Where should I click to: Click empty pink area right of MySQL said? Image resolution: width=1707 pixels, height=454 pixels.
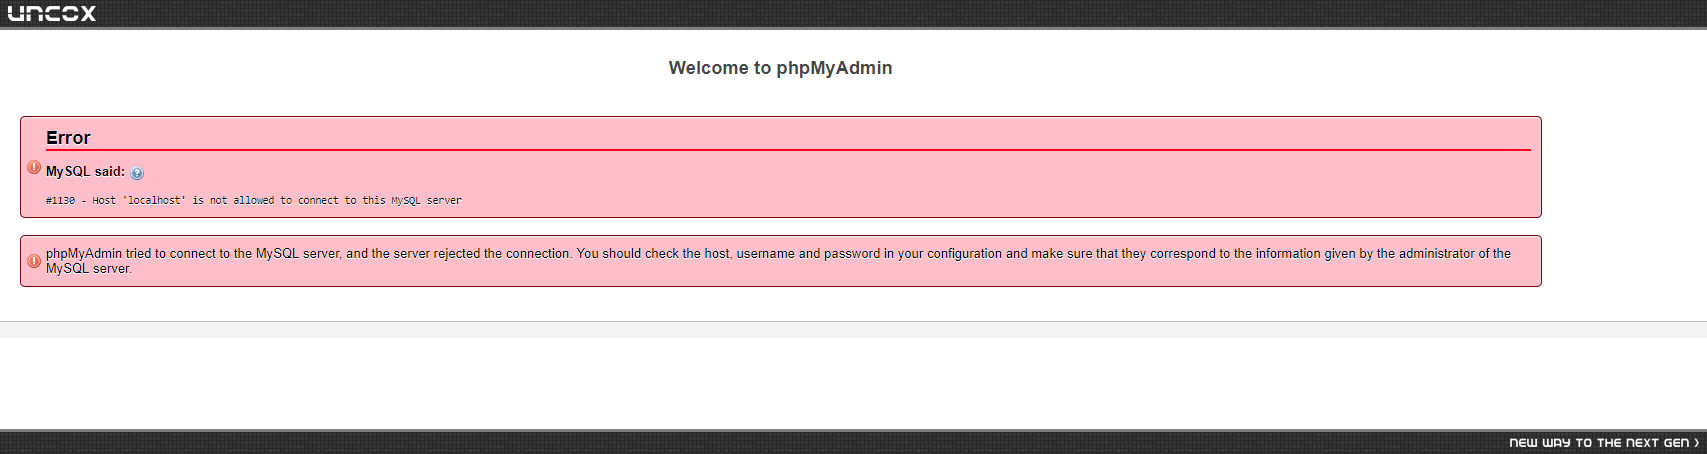840,173
